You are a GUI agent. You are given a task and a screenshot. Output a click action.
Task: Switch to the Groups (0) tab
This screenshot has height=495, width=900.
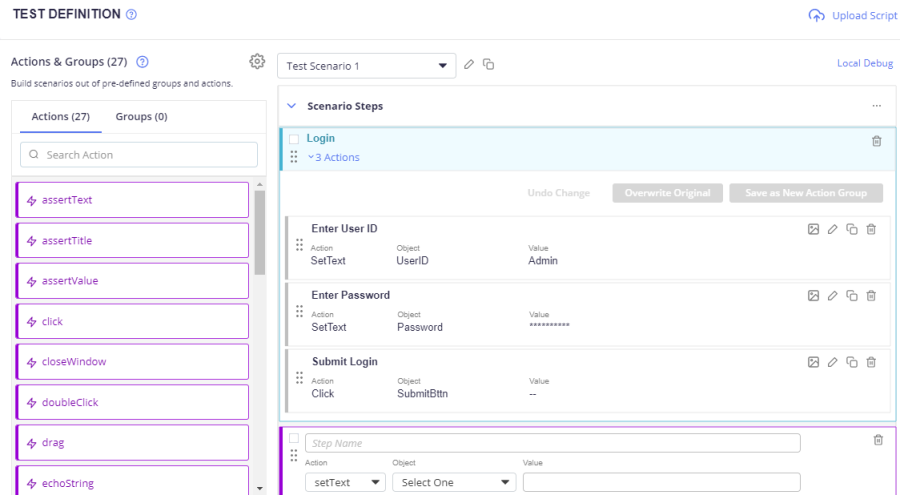(141, 117)
